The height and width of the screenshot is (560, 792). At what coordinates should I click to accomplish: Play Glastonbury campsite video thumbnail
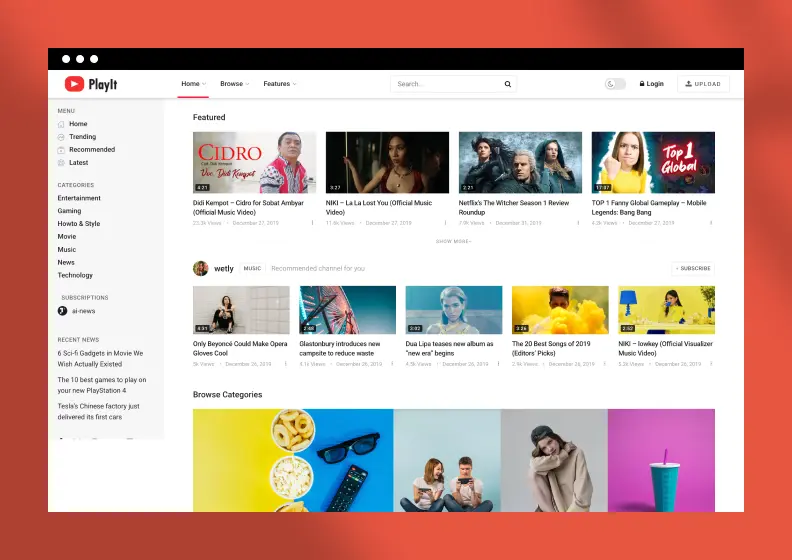pos(348,310)
